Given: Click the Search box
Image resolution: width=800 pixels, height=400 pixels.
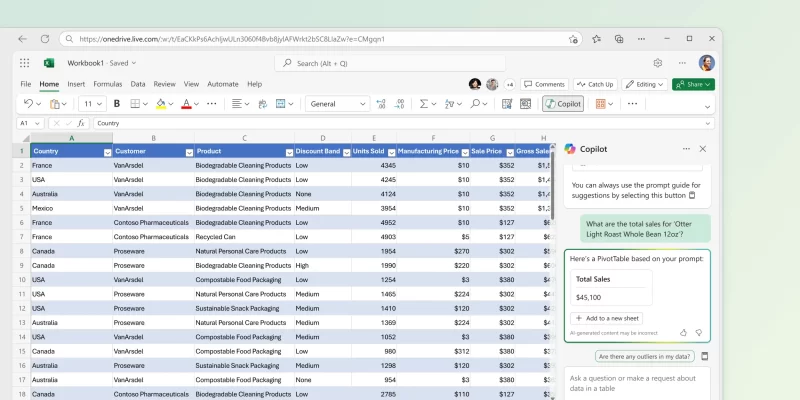Looking at the screenshot, I should 390,63.
